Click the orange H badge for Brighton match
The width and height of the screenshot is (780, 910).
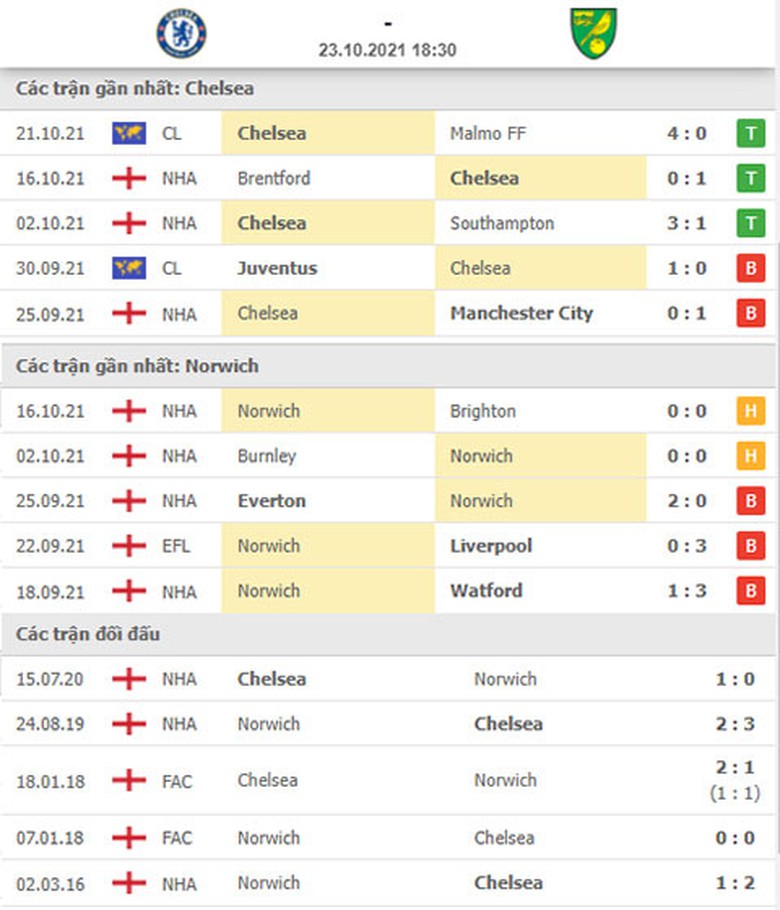(750, 411)
